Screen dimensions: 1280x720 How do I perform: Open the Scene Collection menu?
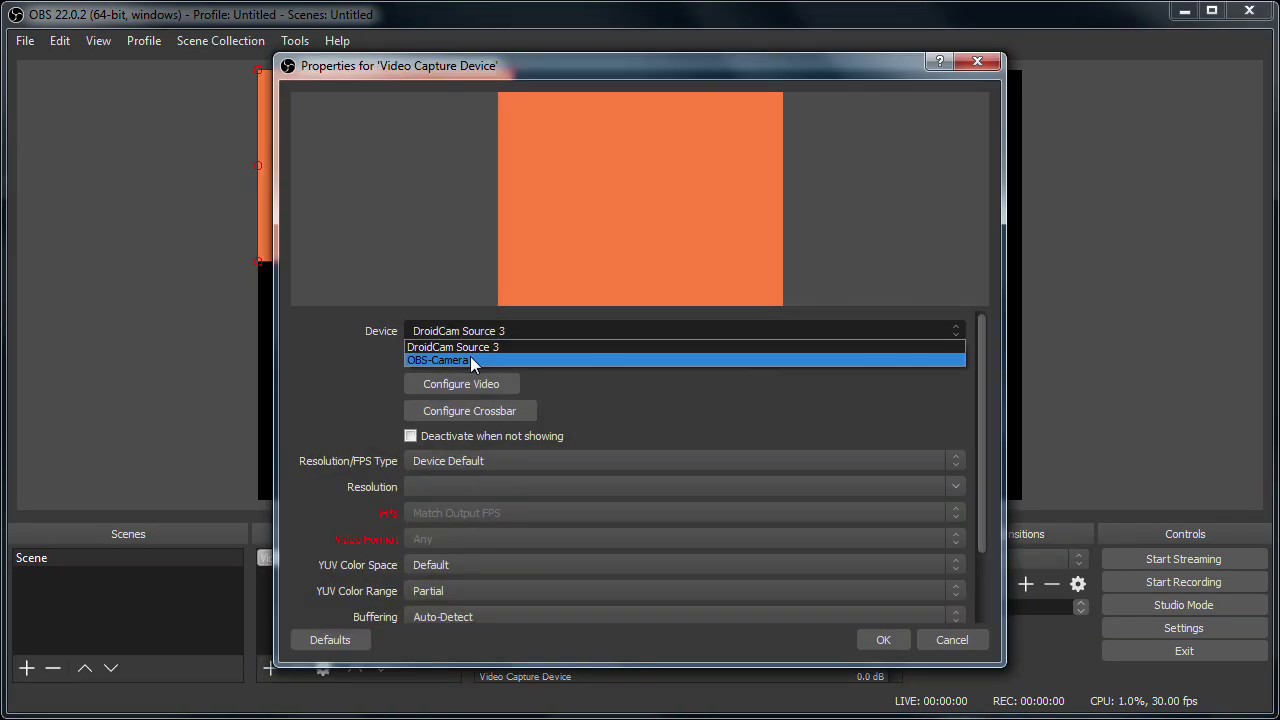(x=221, y=41)
